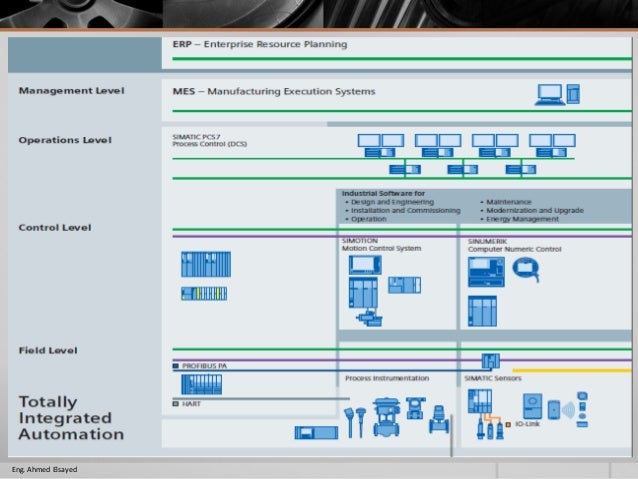This screenshot has height=479, width=638.
Task: Click the orange IO-Link connector icon
Action: tap(505, 426)
